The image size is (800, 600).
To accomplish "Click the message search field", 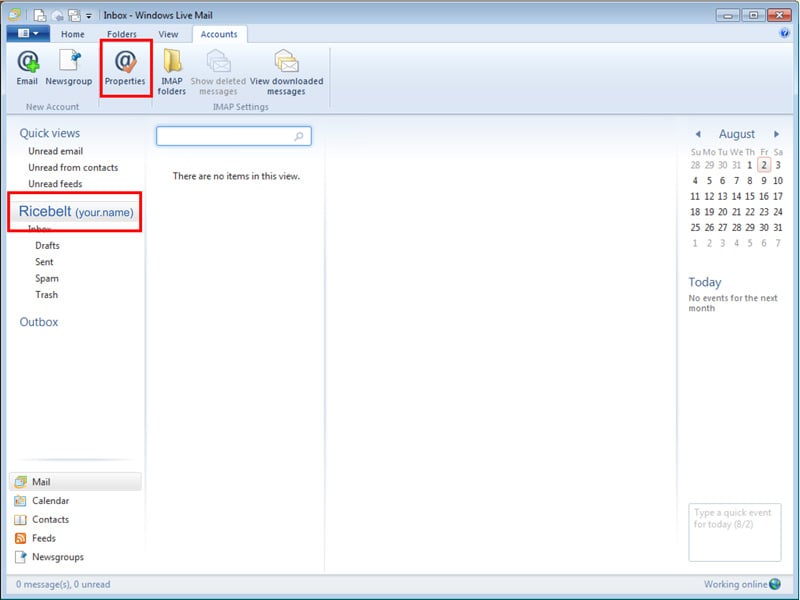I will (x=226, y=136).
